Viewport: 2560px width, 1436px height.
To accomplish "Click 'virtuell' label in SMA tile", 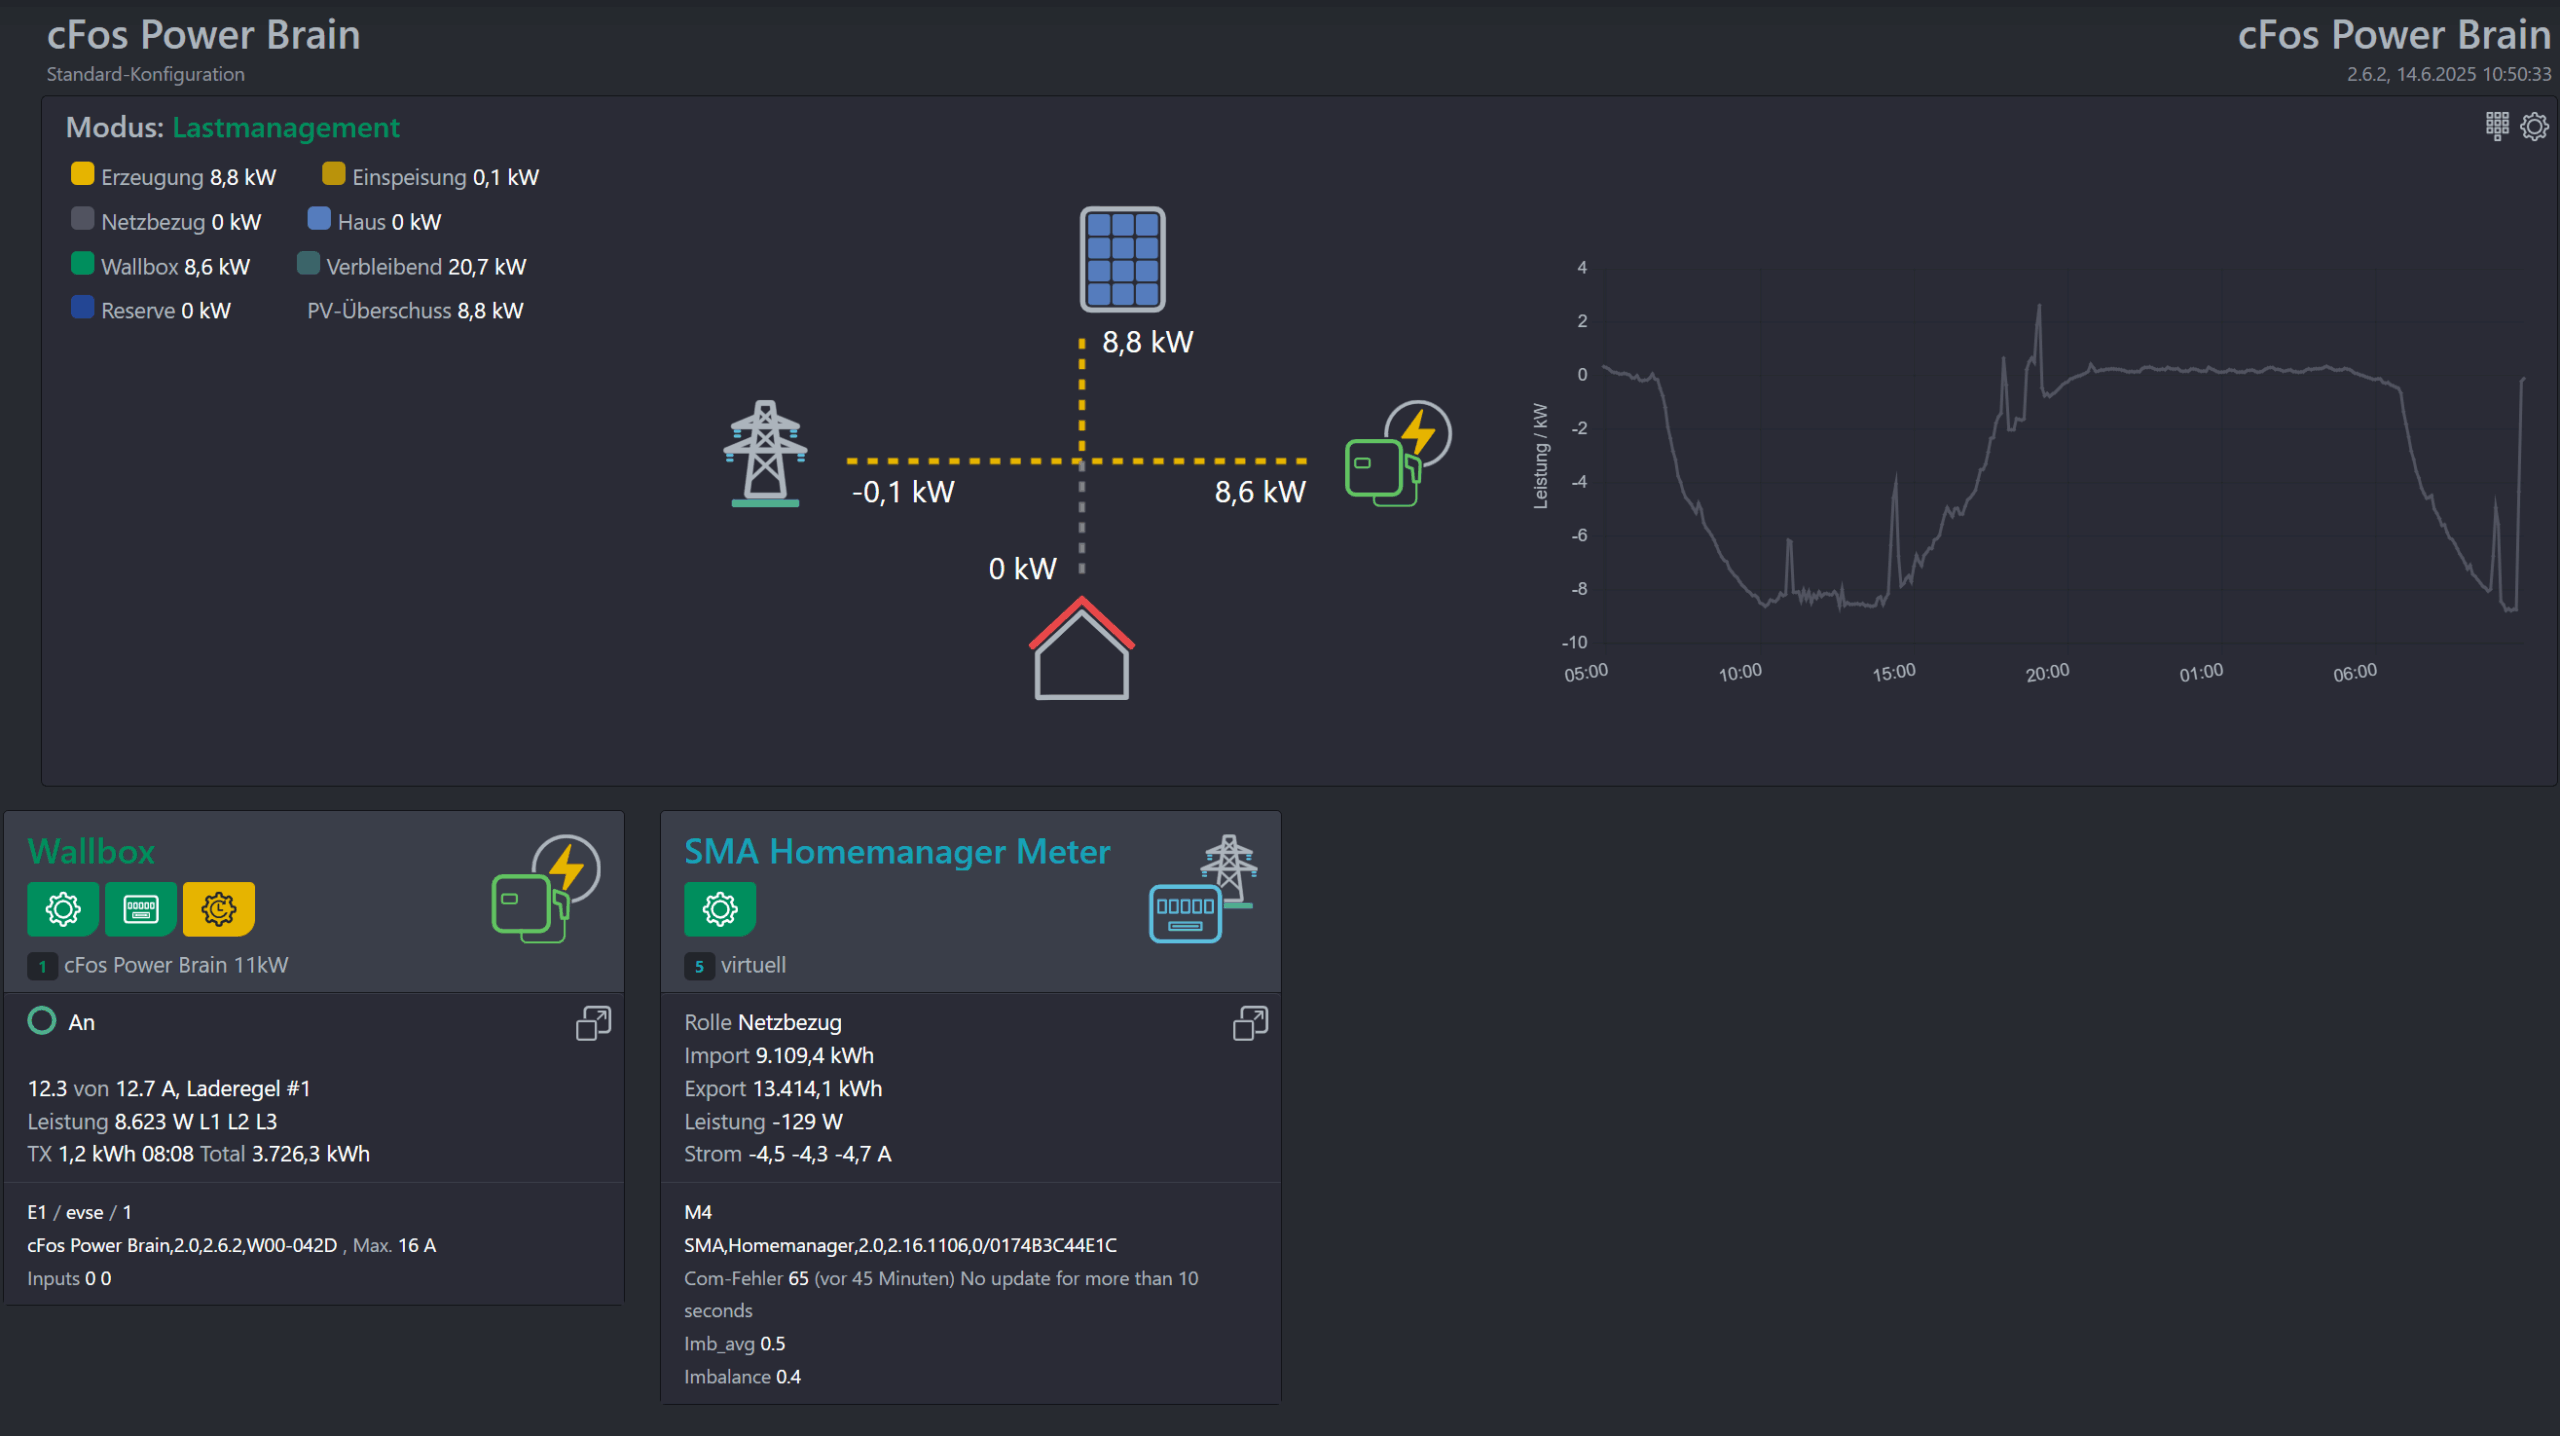I will [753, 965].
